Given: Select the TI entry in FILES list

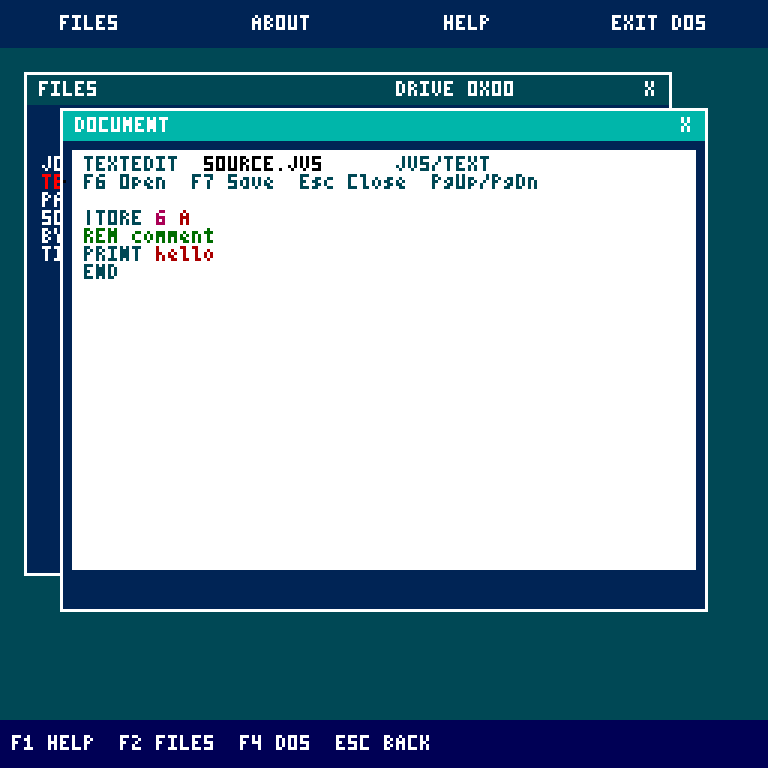Looking at the screenshot, I should coord(51,254).
